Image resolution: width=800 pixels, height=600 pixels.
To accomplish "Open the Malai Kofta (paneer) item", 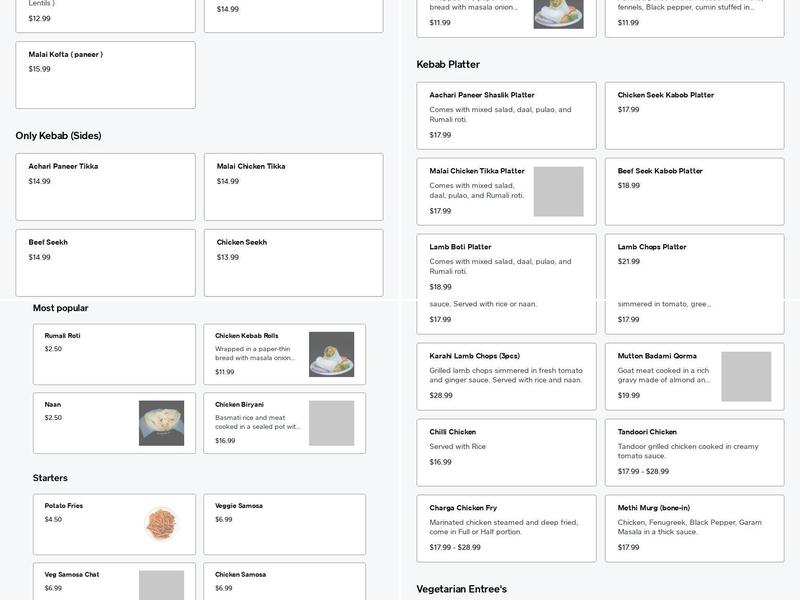I will 105,75.
